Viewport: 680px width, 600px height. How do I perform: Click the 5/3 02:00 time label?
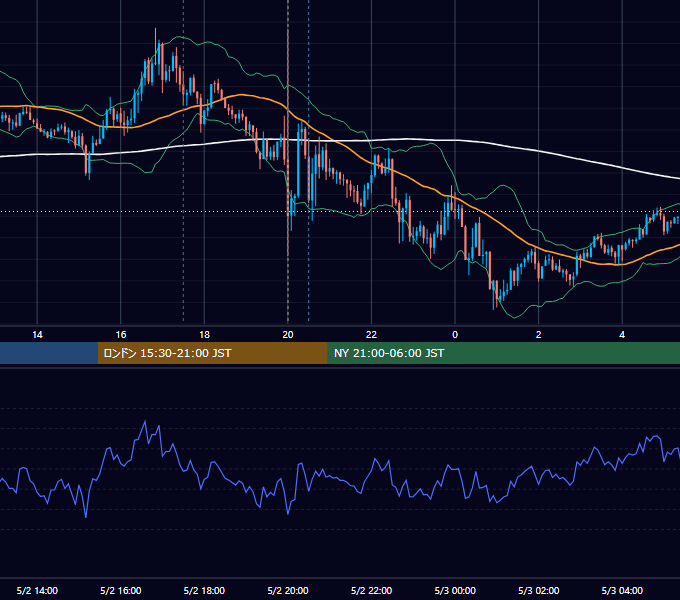539,590
